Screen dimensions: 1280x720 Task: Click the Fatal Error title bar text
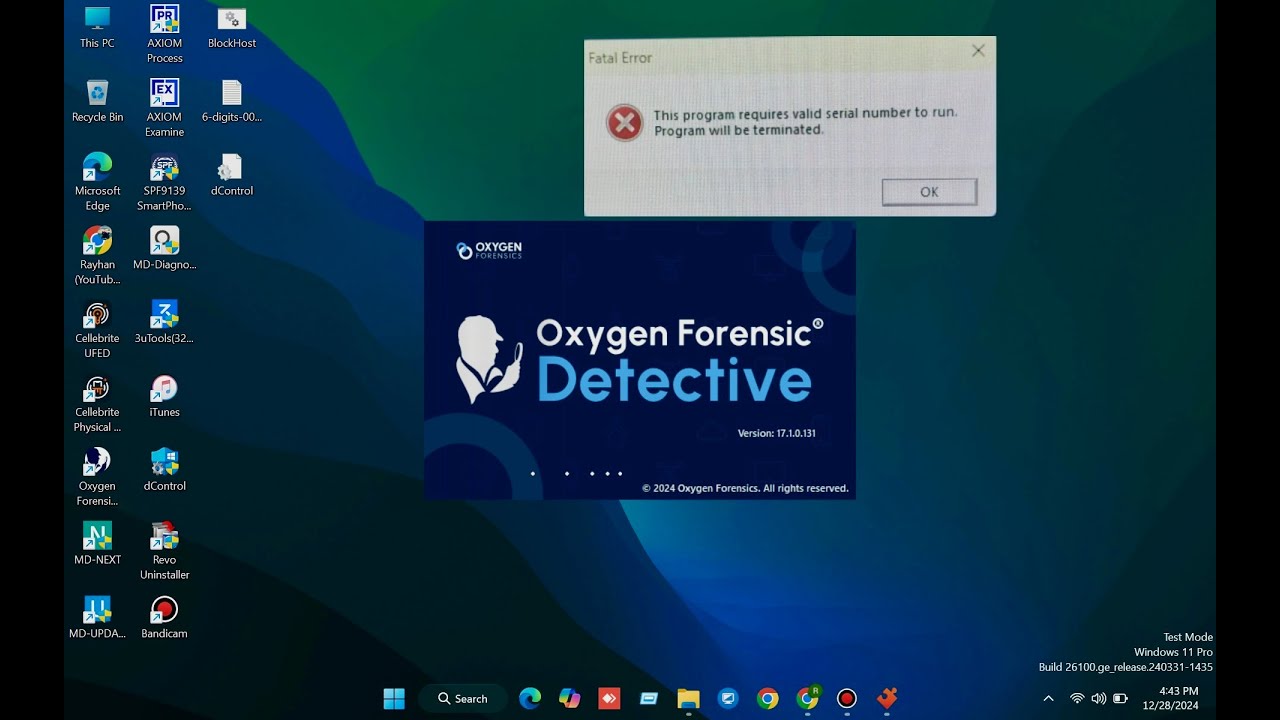[x=620, y=58]
